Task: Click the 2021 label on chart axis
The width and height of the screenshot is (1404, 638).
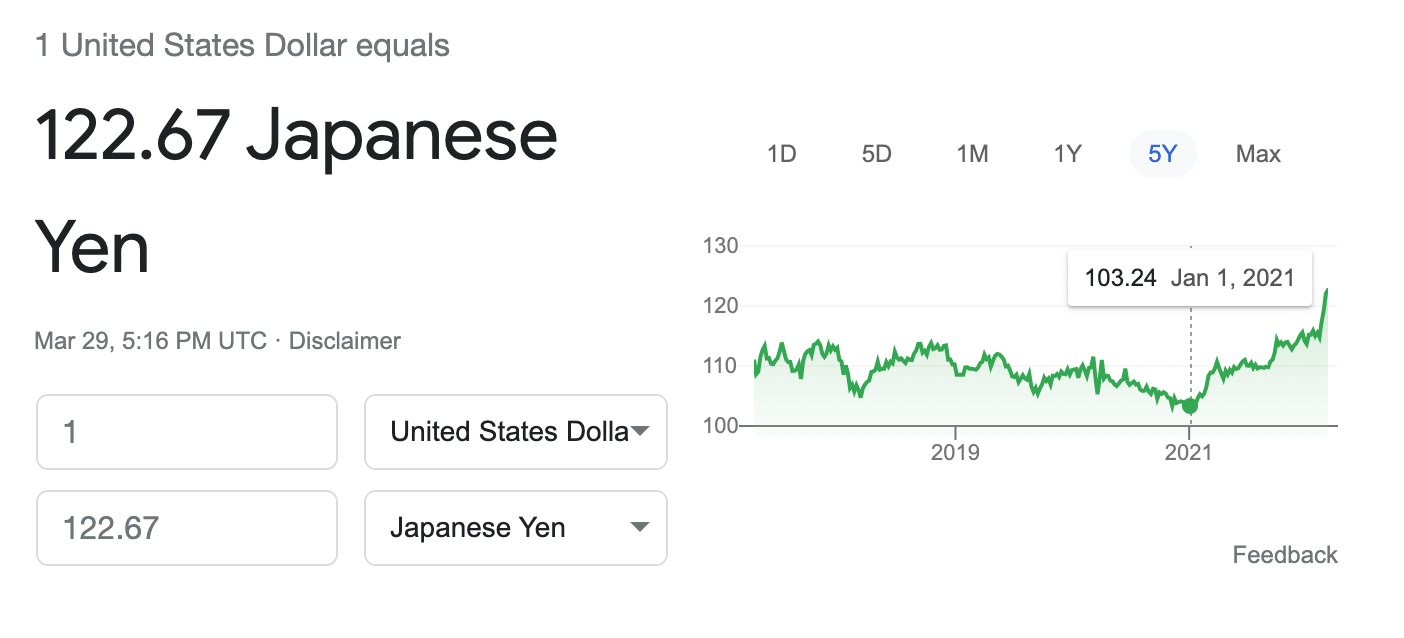Action: (1189, 453)
